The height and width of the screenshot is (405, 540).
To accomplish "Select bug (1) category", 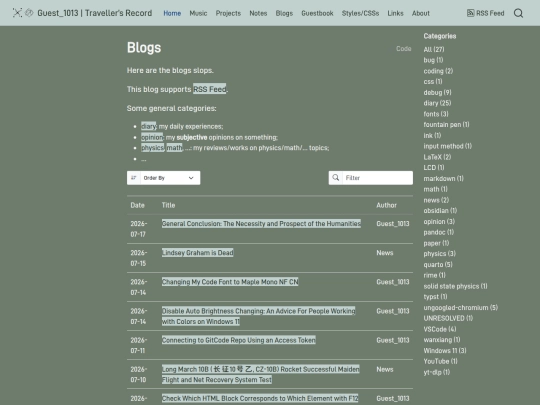I will (x=433, y=60).
